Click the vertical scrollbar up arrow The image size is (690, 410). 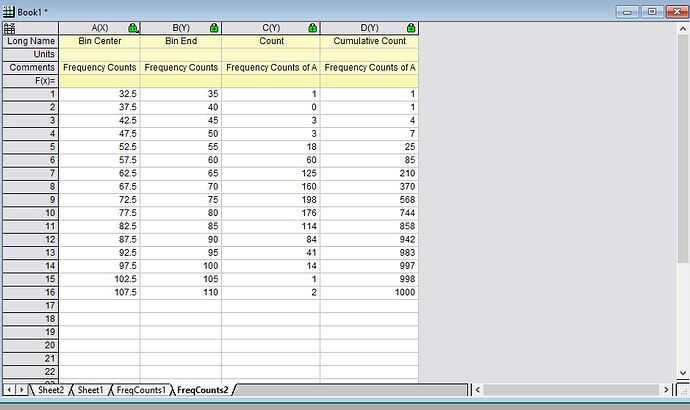click(683, 29)
